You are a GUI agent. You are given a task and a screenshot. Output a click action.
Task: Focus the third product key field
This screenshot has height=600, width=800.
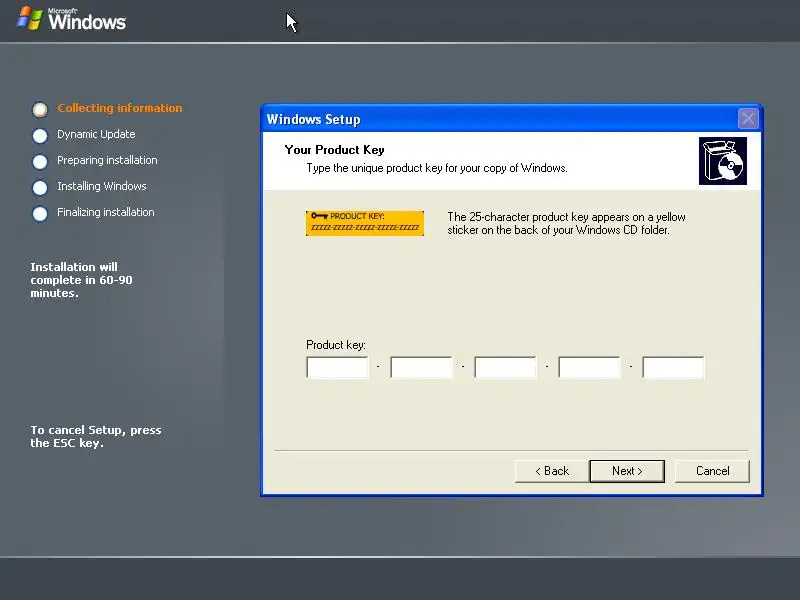point(505,367)
